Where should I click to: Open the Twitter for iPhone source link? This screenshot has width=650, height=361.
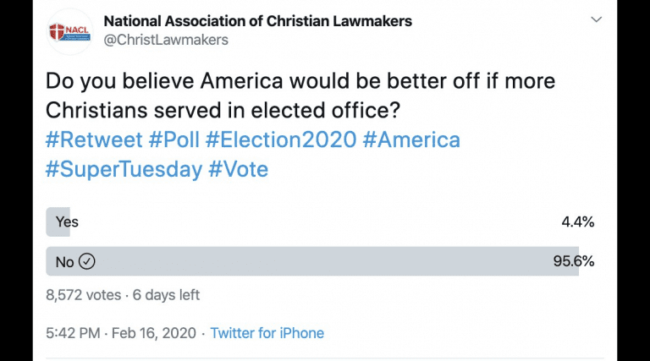(x=267, y=333)
